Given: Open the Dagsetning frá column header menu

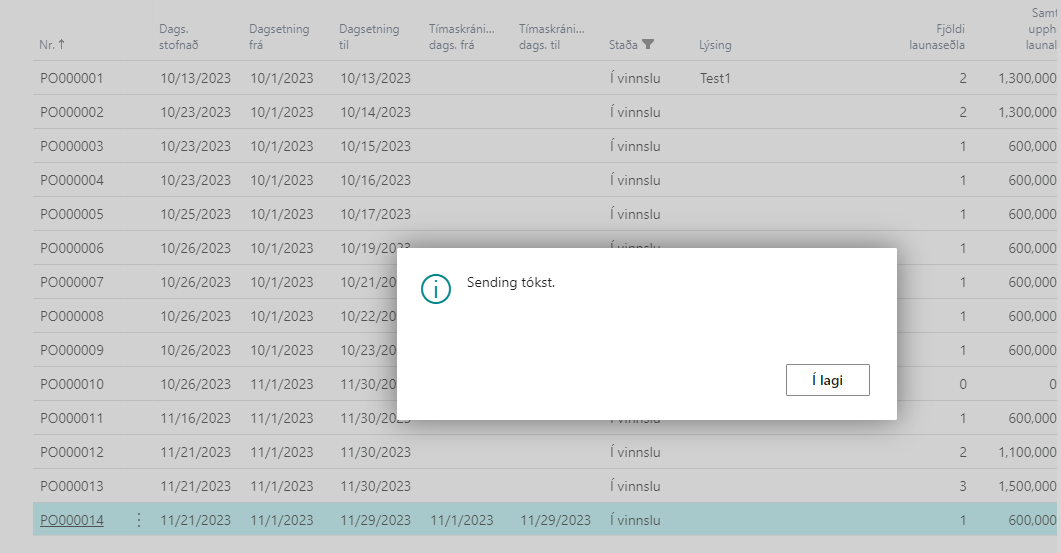Looking at the screenshot, I should [x=279, y=37].
